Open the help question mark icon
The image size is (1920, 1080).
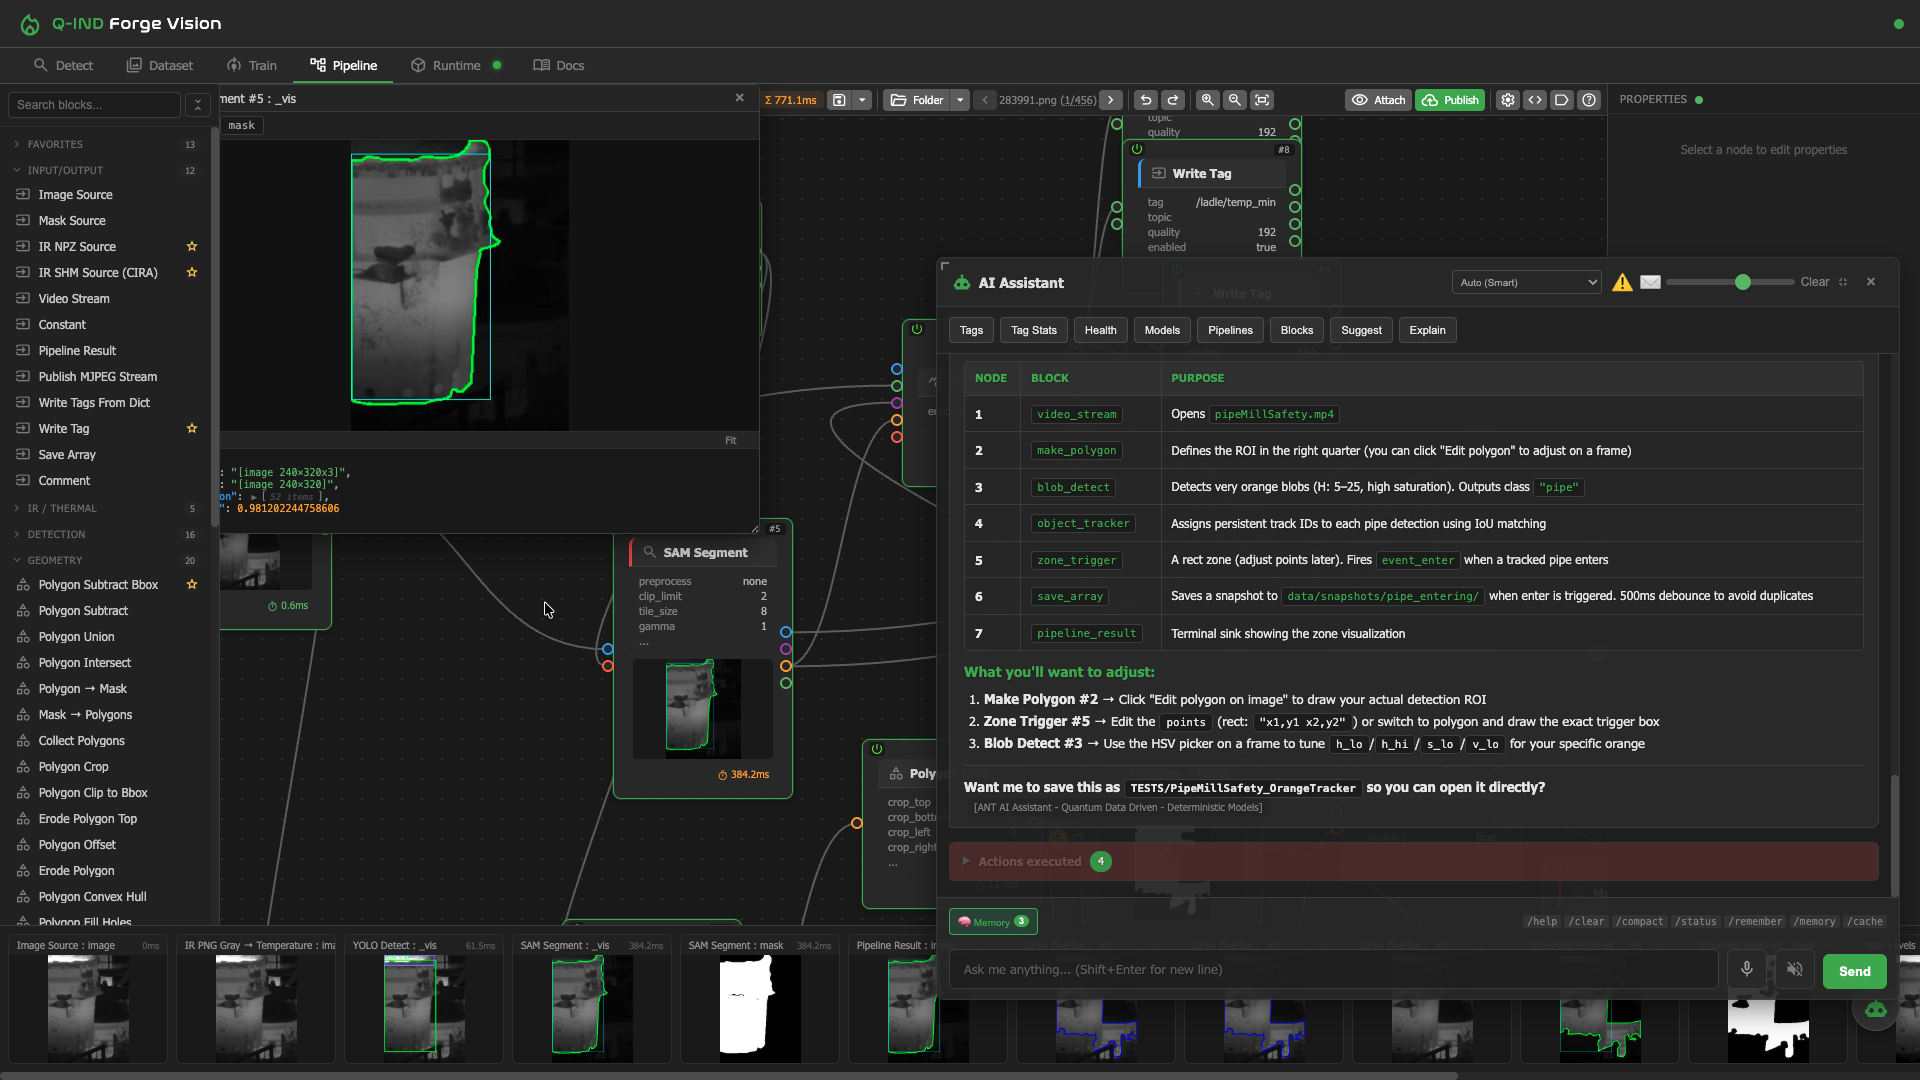[1589, 100]
